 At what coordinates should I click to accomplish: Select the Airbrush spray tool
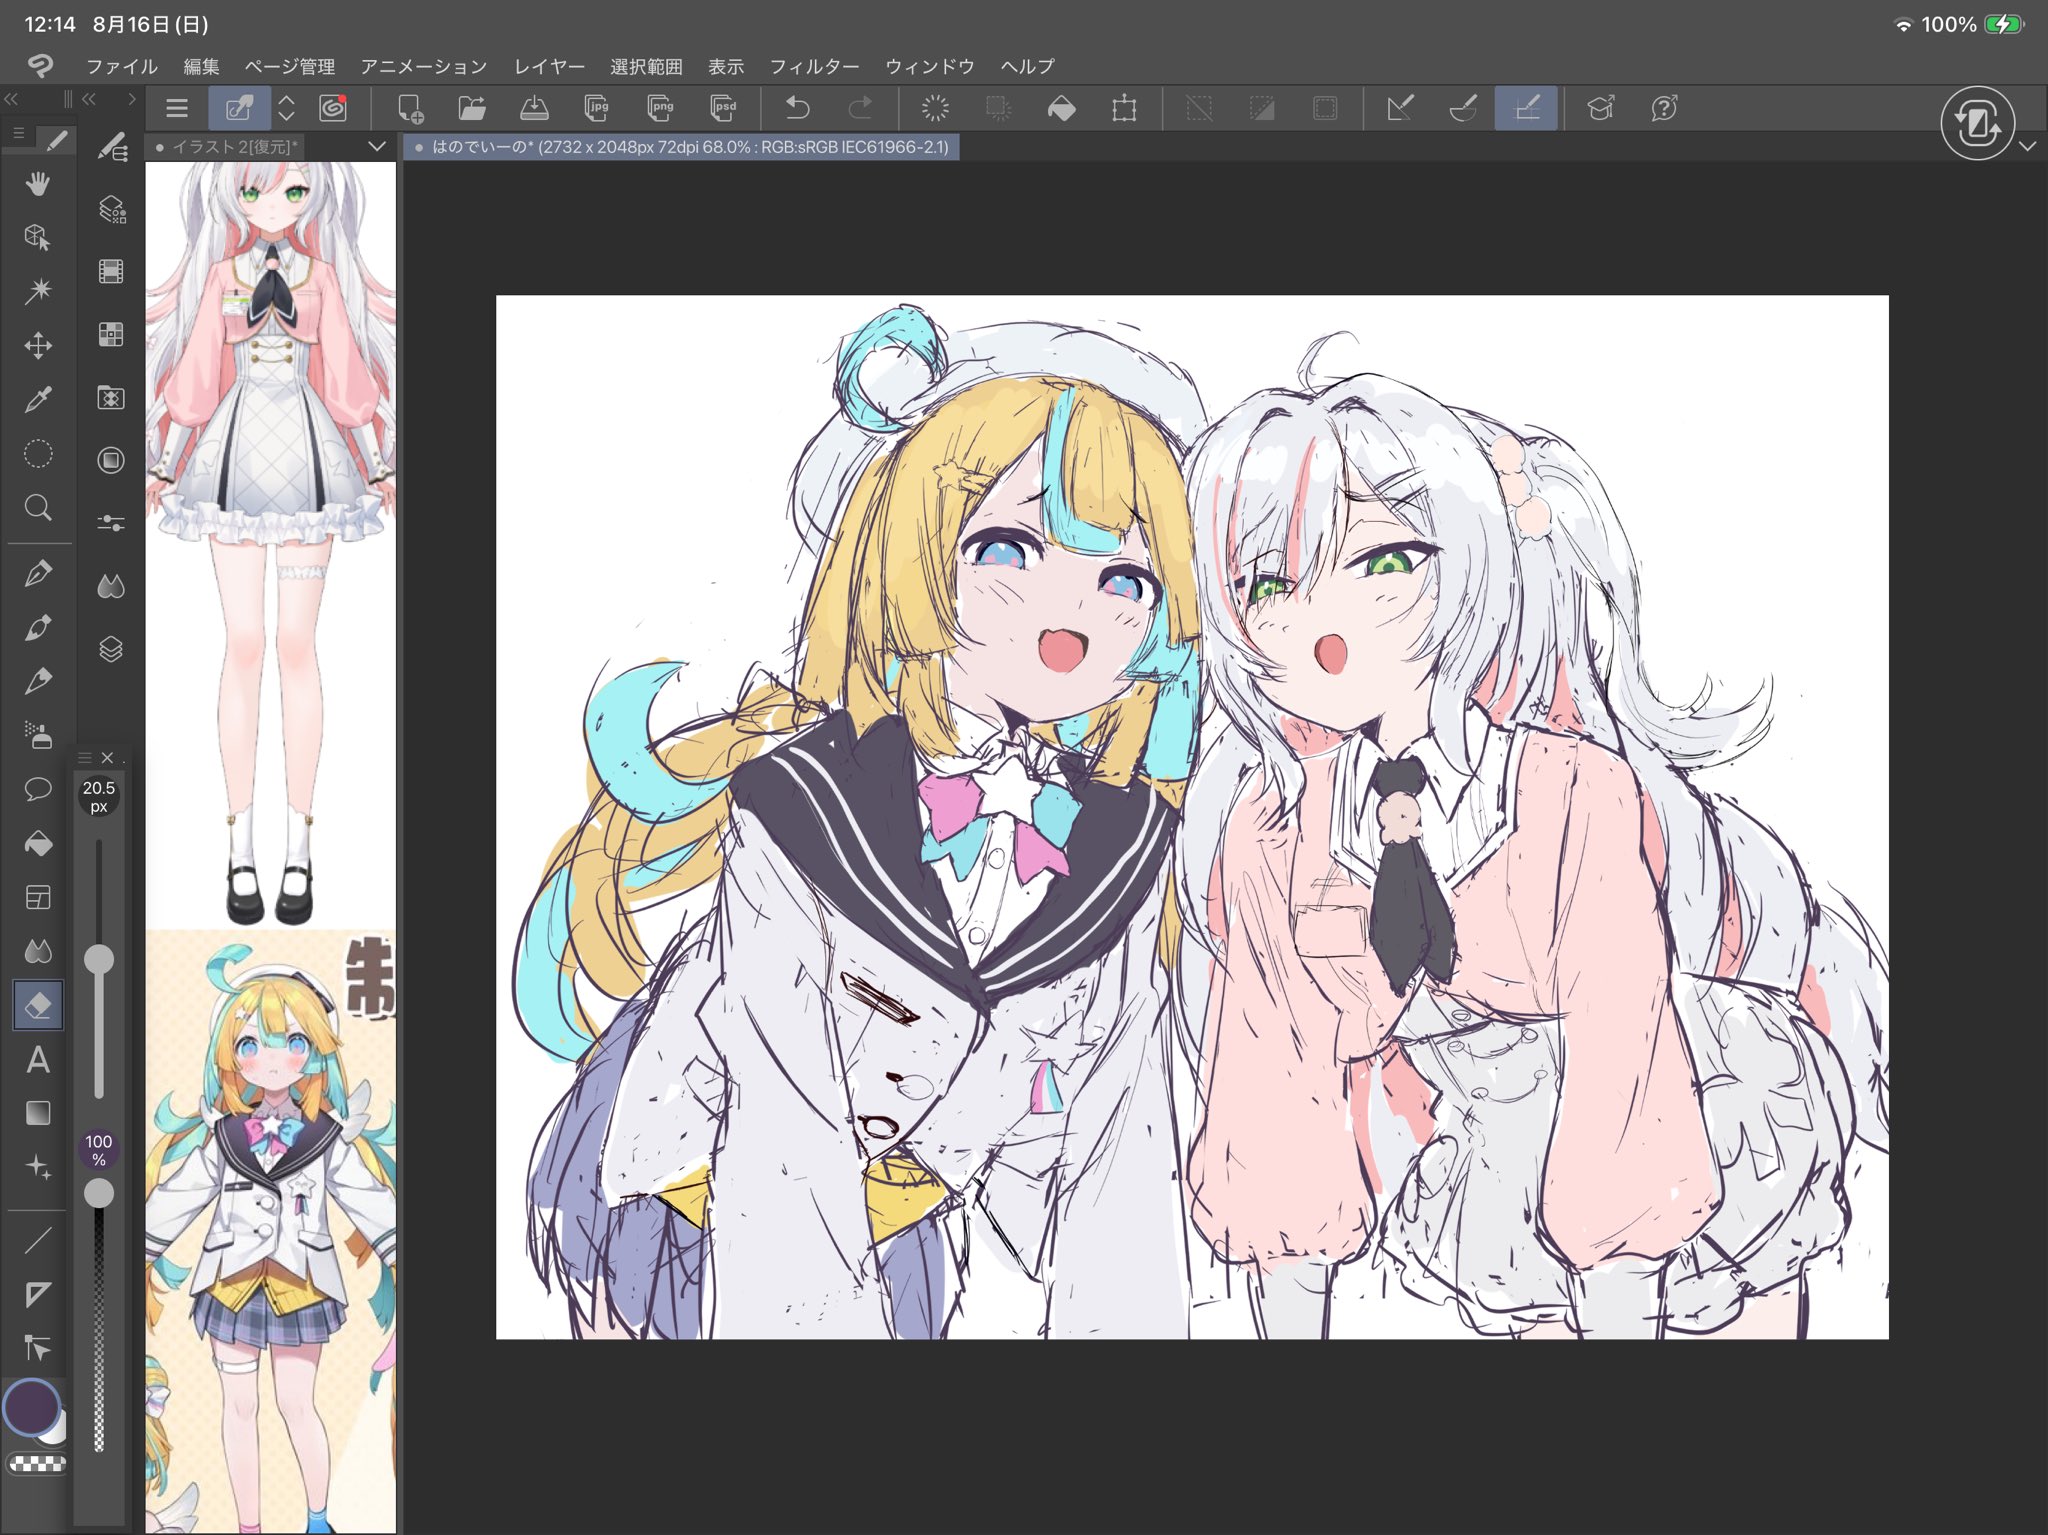click(38, 735)
